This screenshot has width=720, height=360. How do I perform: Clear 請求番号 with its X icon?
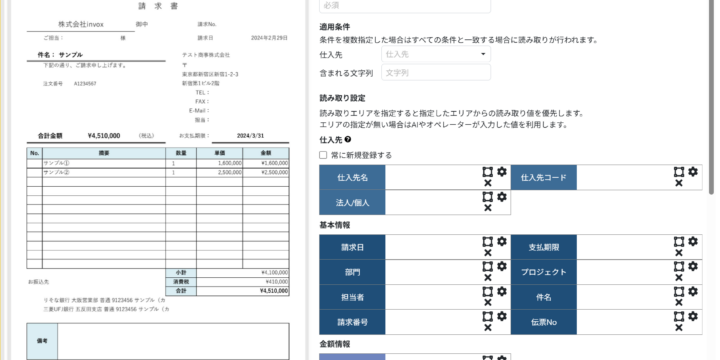(488, 328)
